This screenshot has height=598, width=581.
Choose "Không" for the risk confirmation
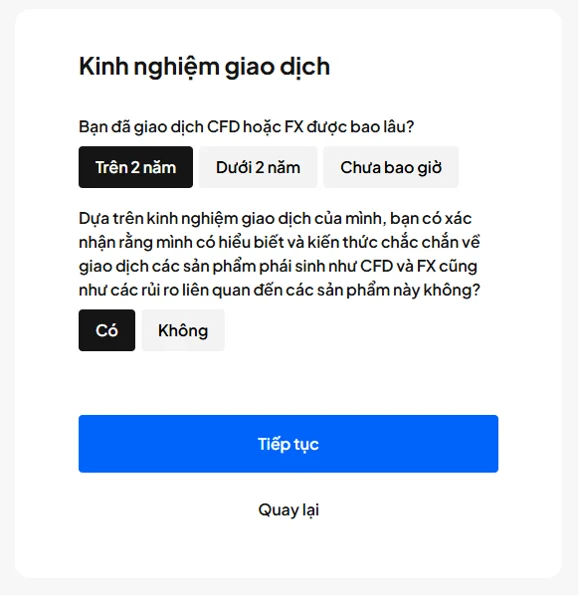point(183,331)
